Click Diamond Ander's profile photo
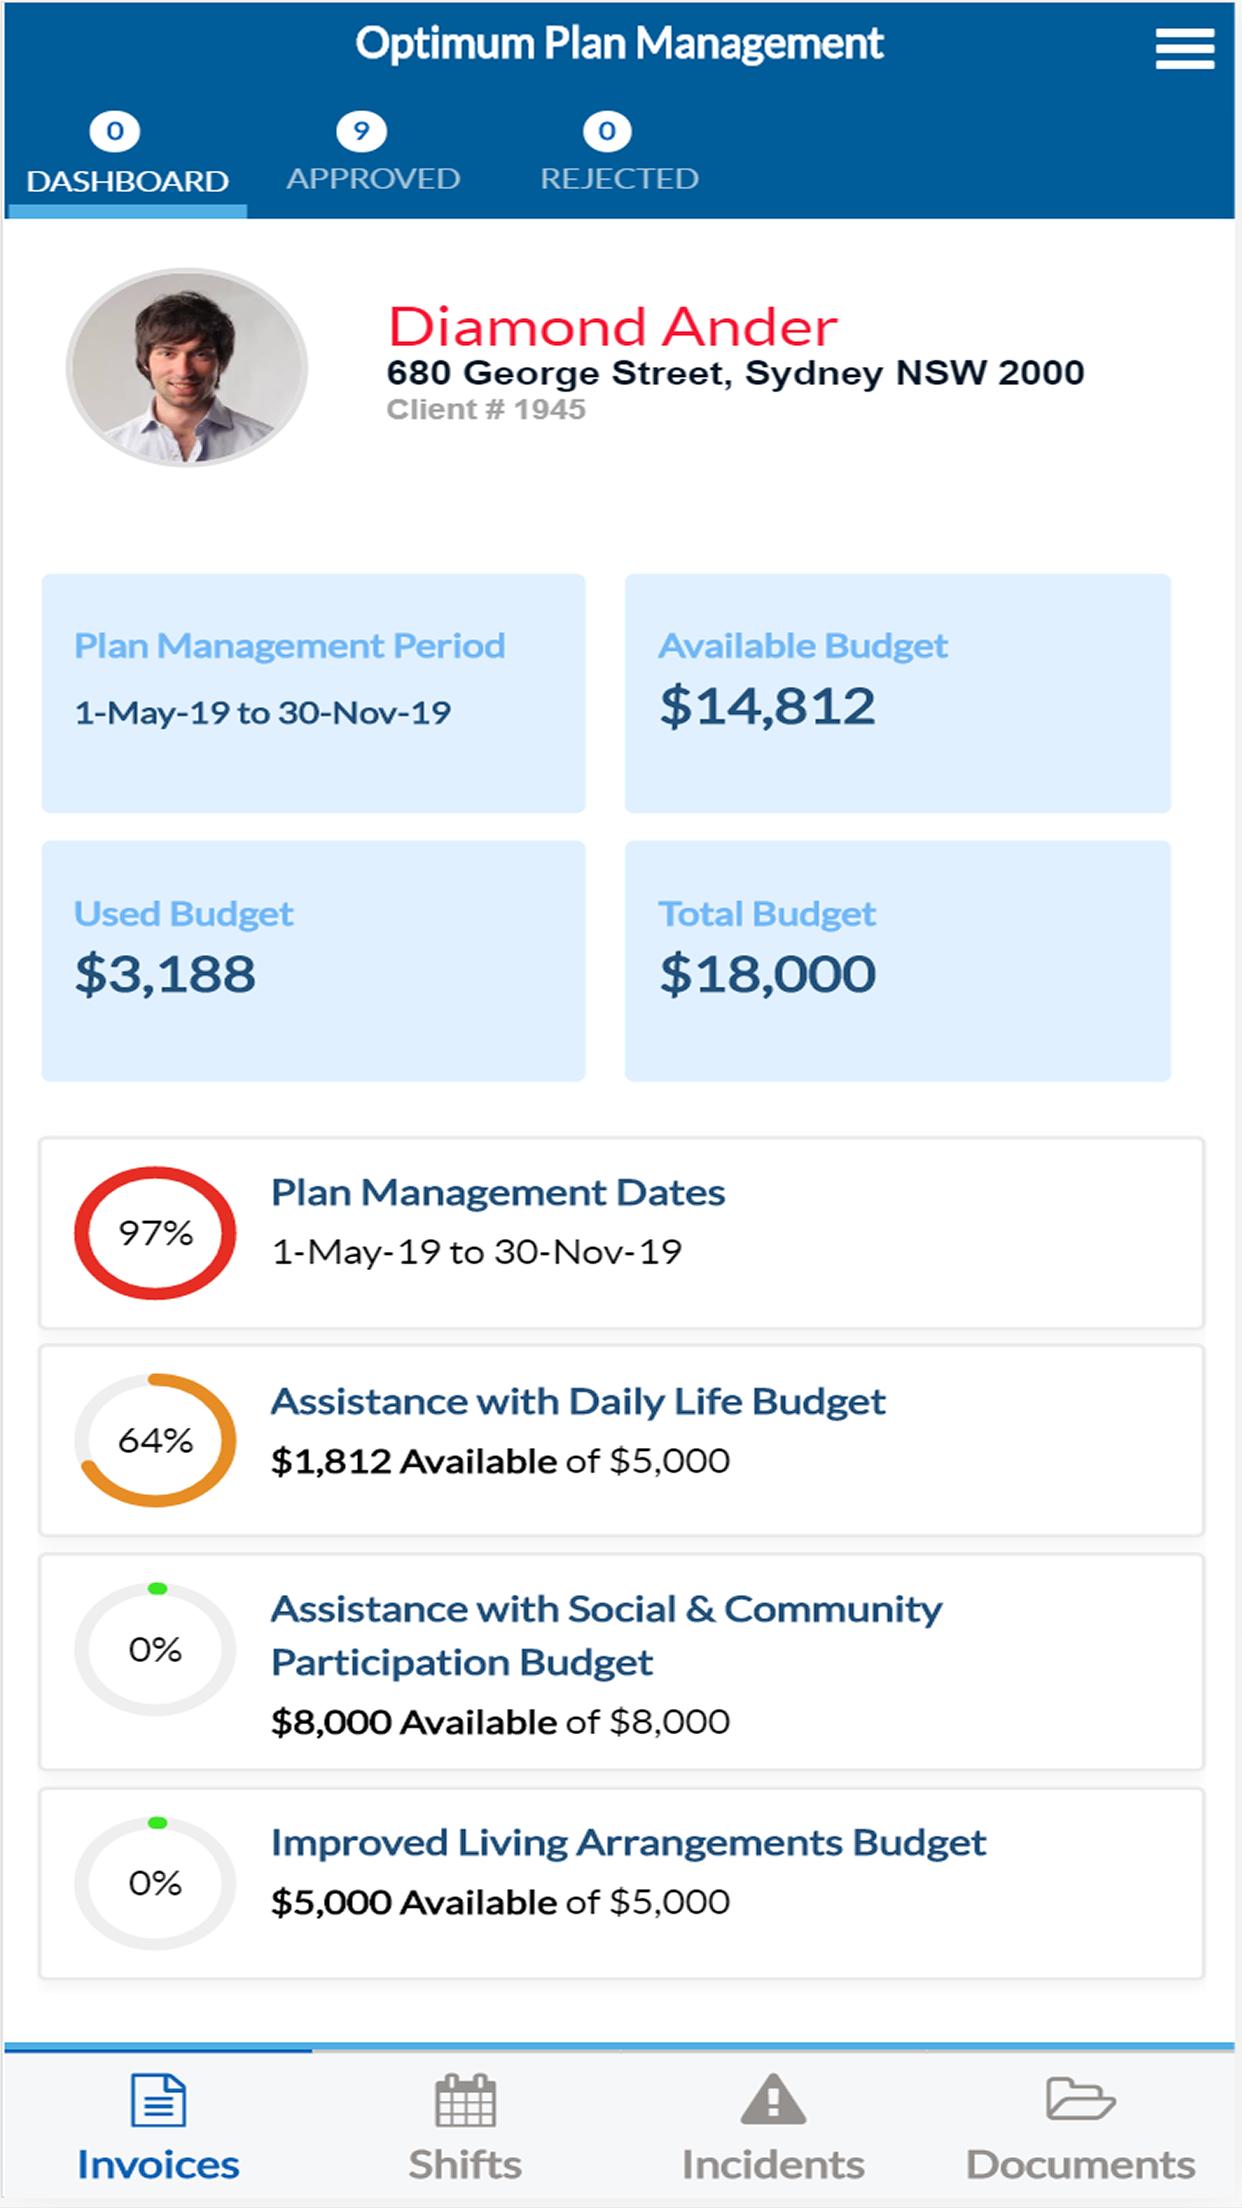Viewport: 1242px width, 2208px height. click(x=187, y=367)
